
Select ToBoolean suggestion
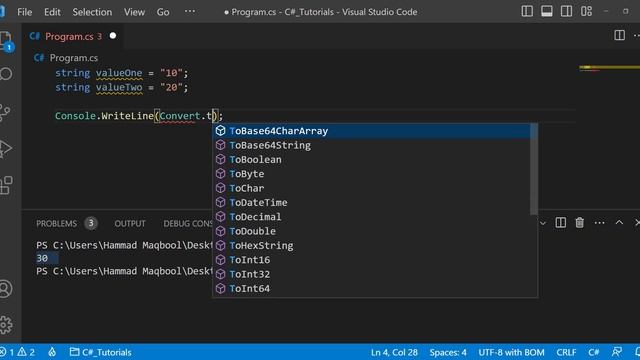pos(371,160)
